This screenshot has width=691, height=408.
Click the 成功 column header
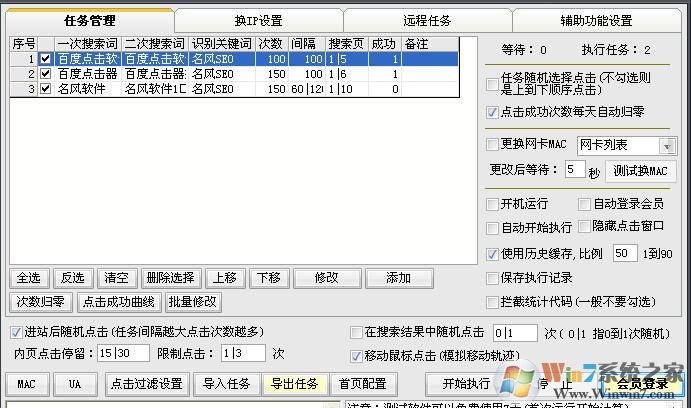coord(384,44)
